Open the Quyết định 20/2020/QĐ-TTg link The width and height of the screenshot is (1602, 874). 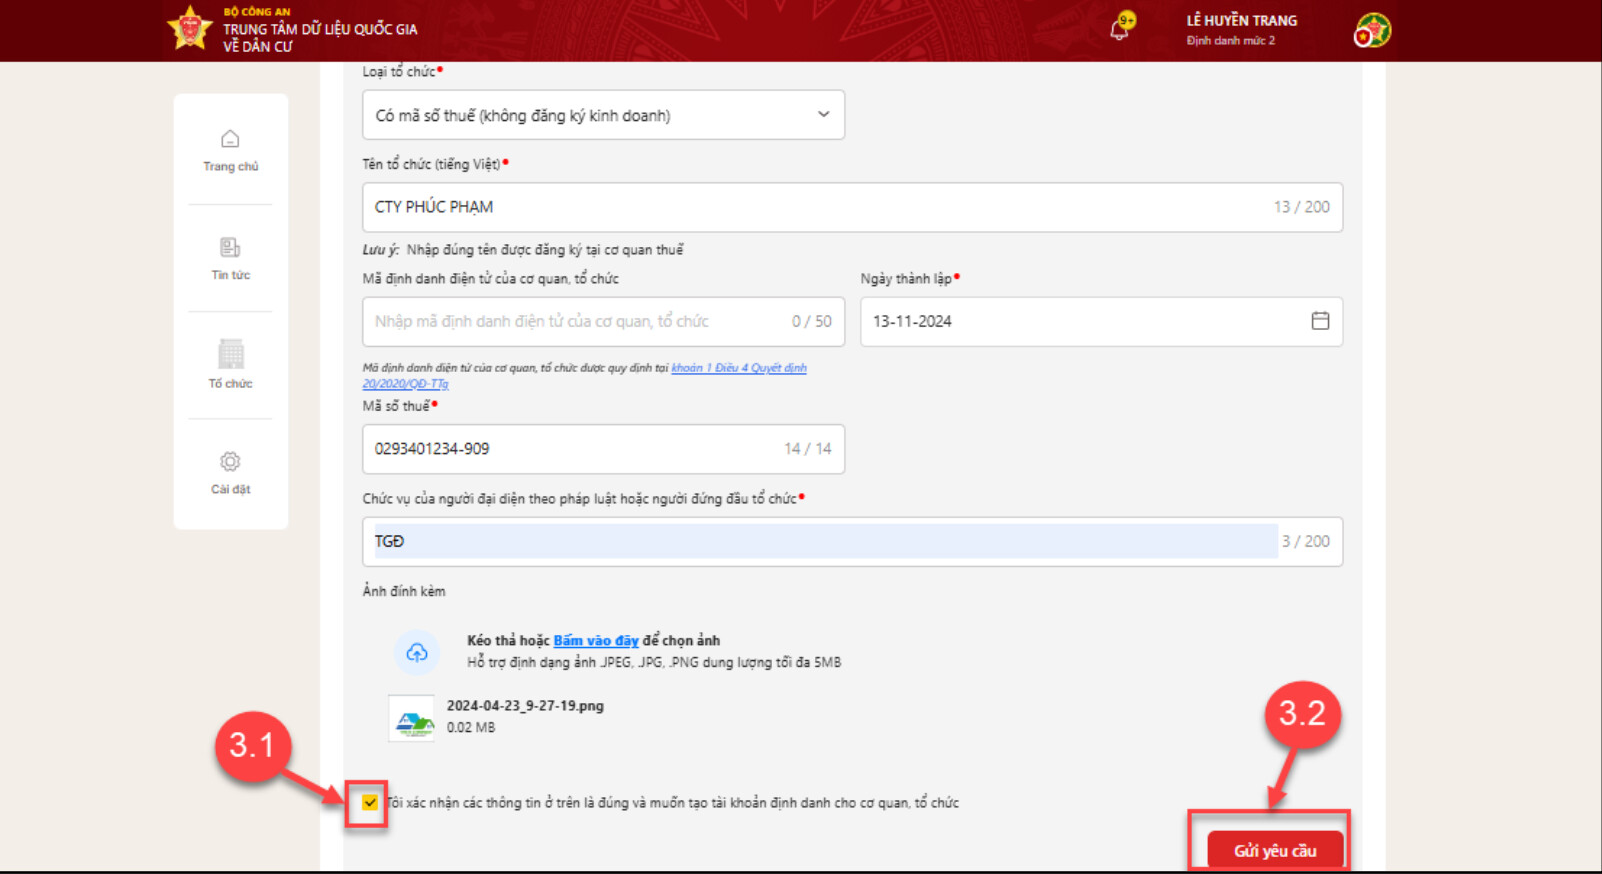coord(738,368)
